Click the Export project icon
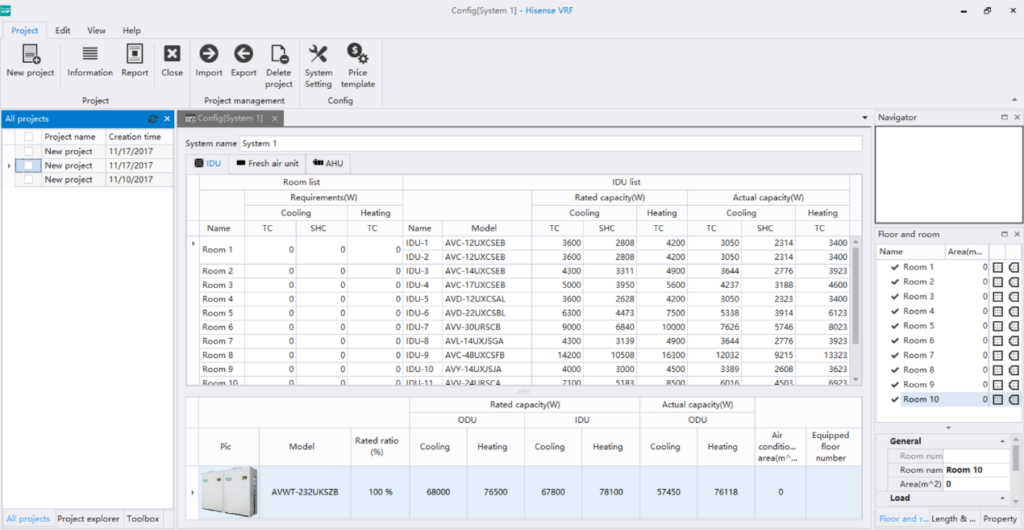This screenshot has width=1024, height=530. 244,54
